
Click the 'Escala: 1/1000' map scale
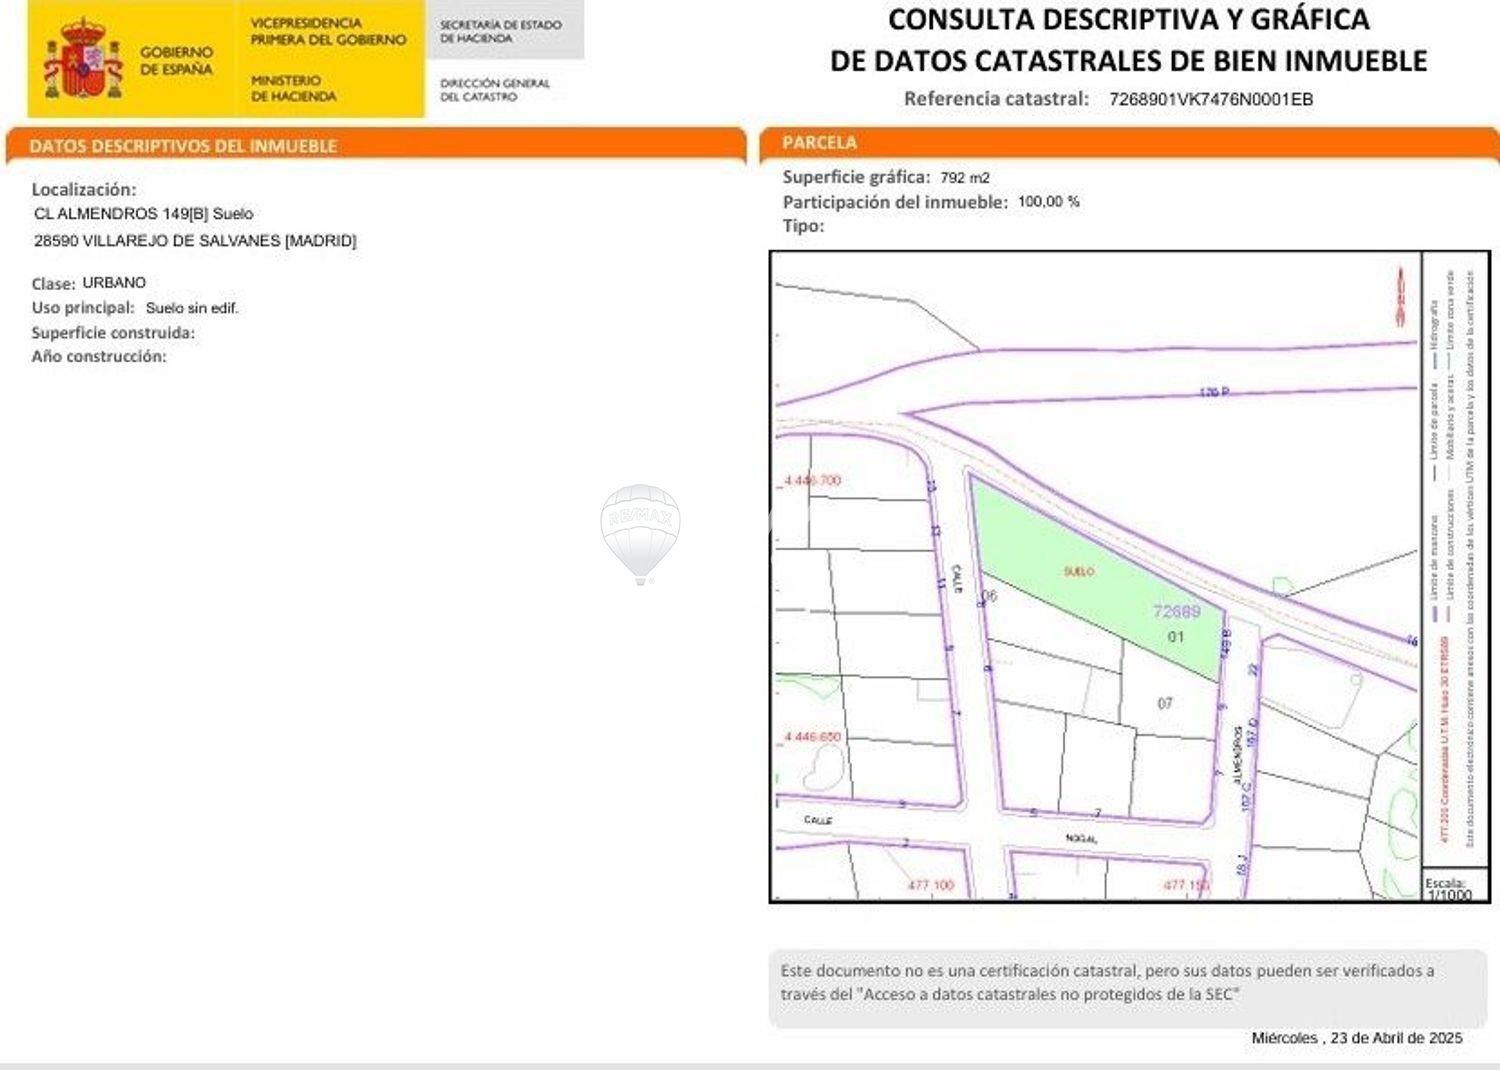[x=1449, y=889]
